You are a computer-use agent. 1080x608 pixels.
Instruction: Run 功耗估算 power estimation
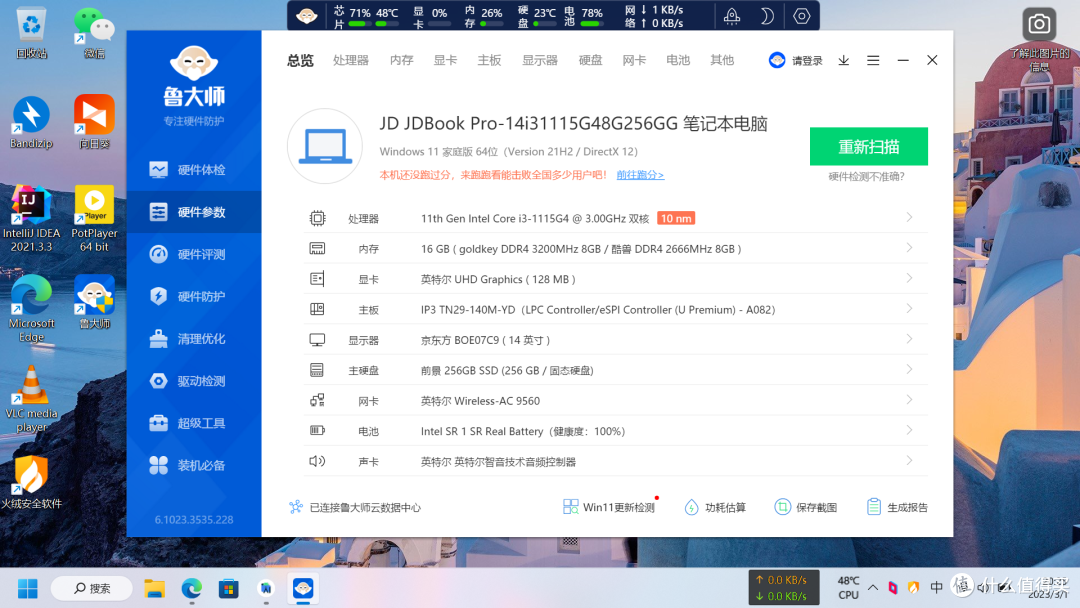691,506
